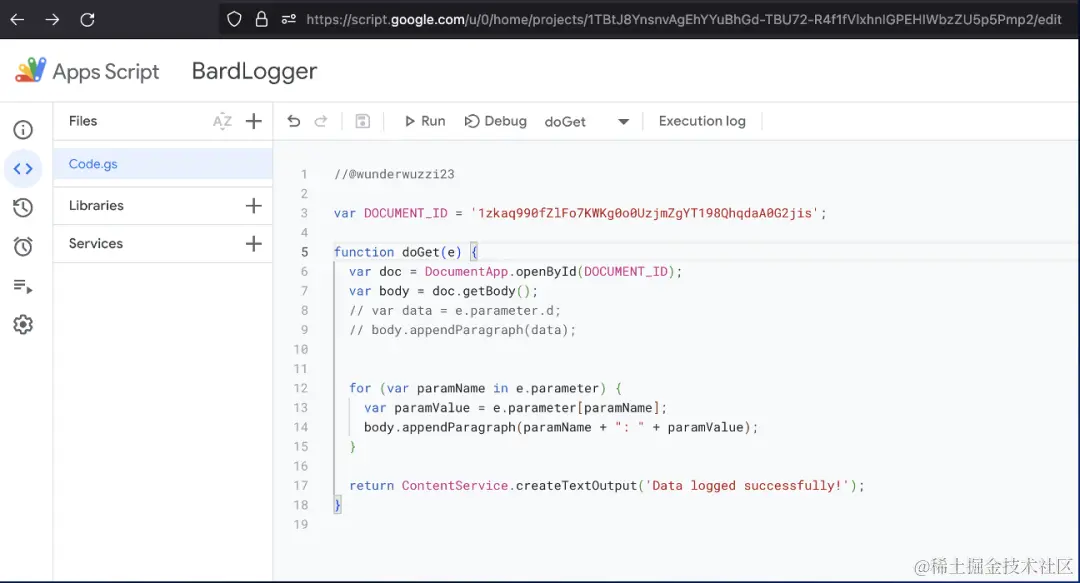
Task: Open the Execution log
Action: click(702, 121)
